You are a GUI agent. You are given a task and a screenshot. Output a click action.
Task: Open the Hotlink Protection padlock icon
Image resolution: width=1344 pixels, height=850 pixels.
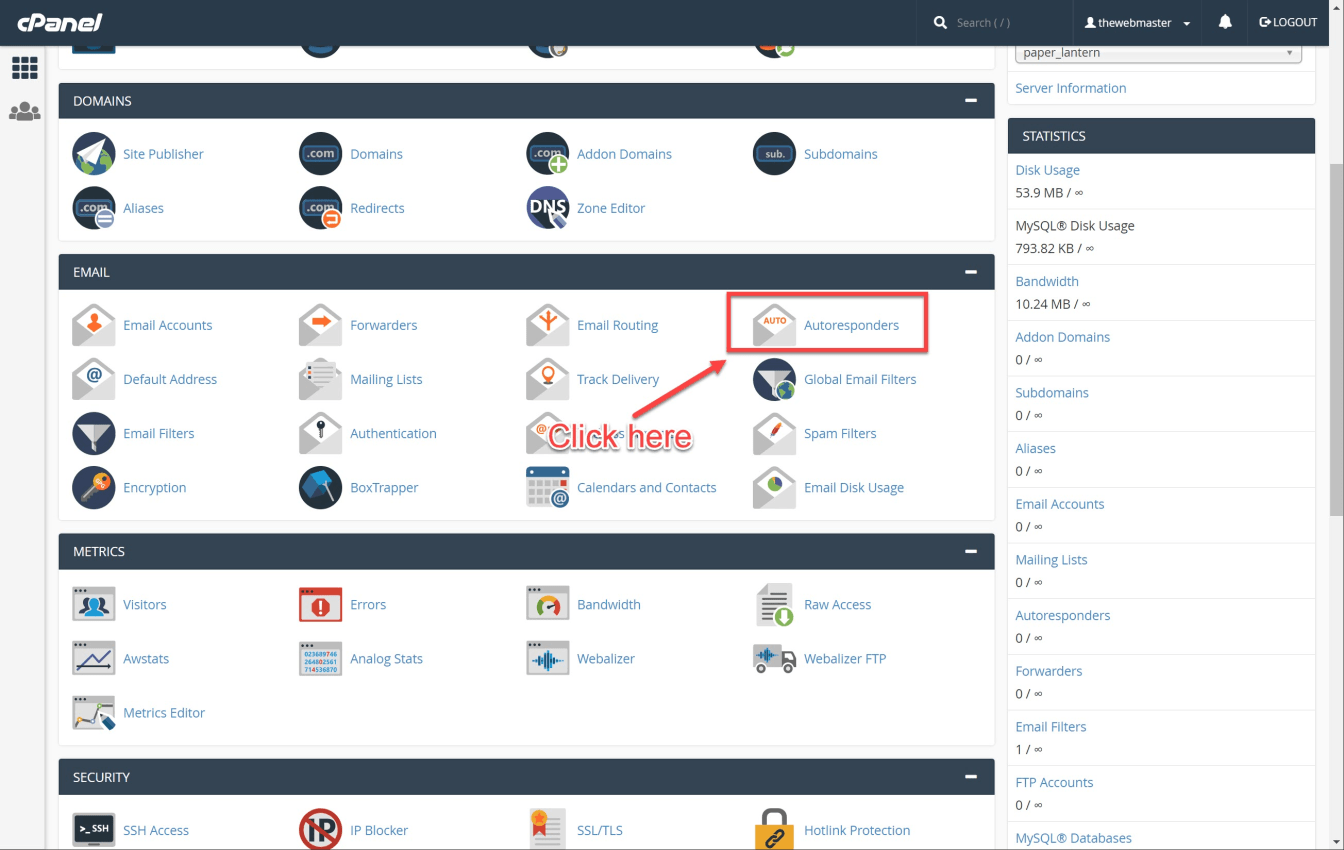click(x=775, y=829)
